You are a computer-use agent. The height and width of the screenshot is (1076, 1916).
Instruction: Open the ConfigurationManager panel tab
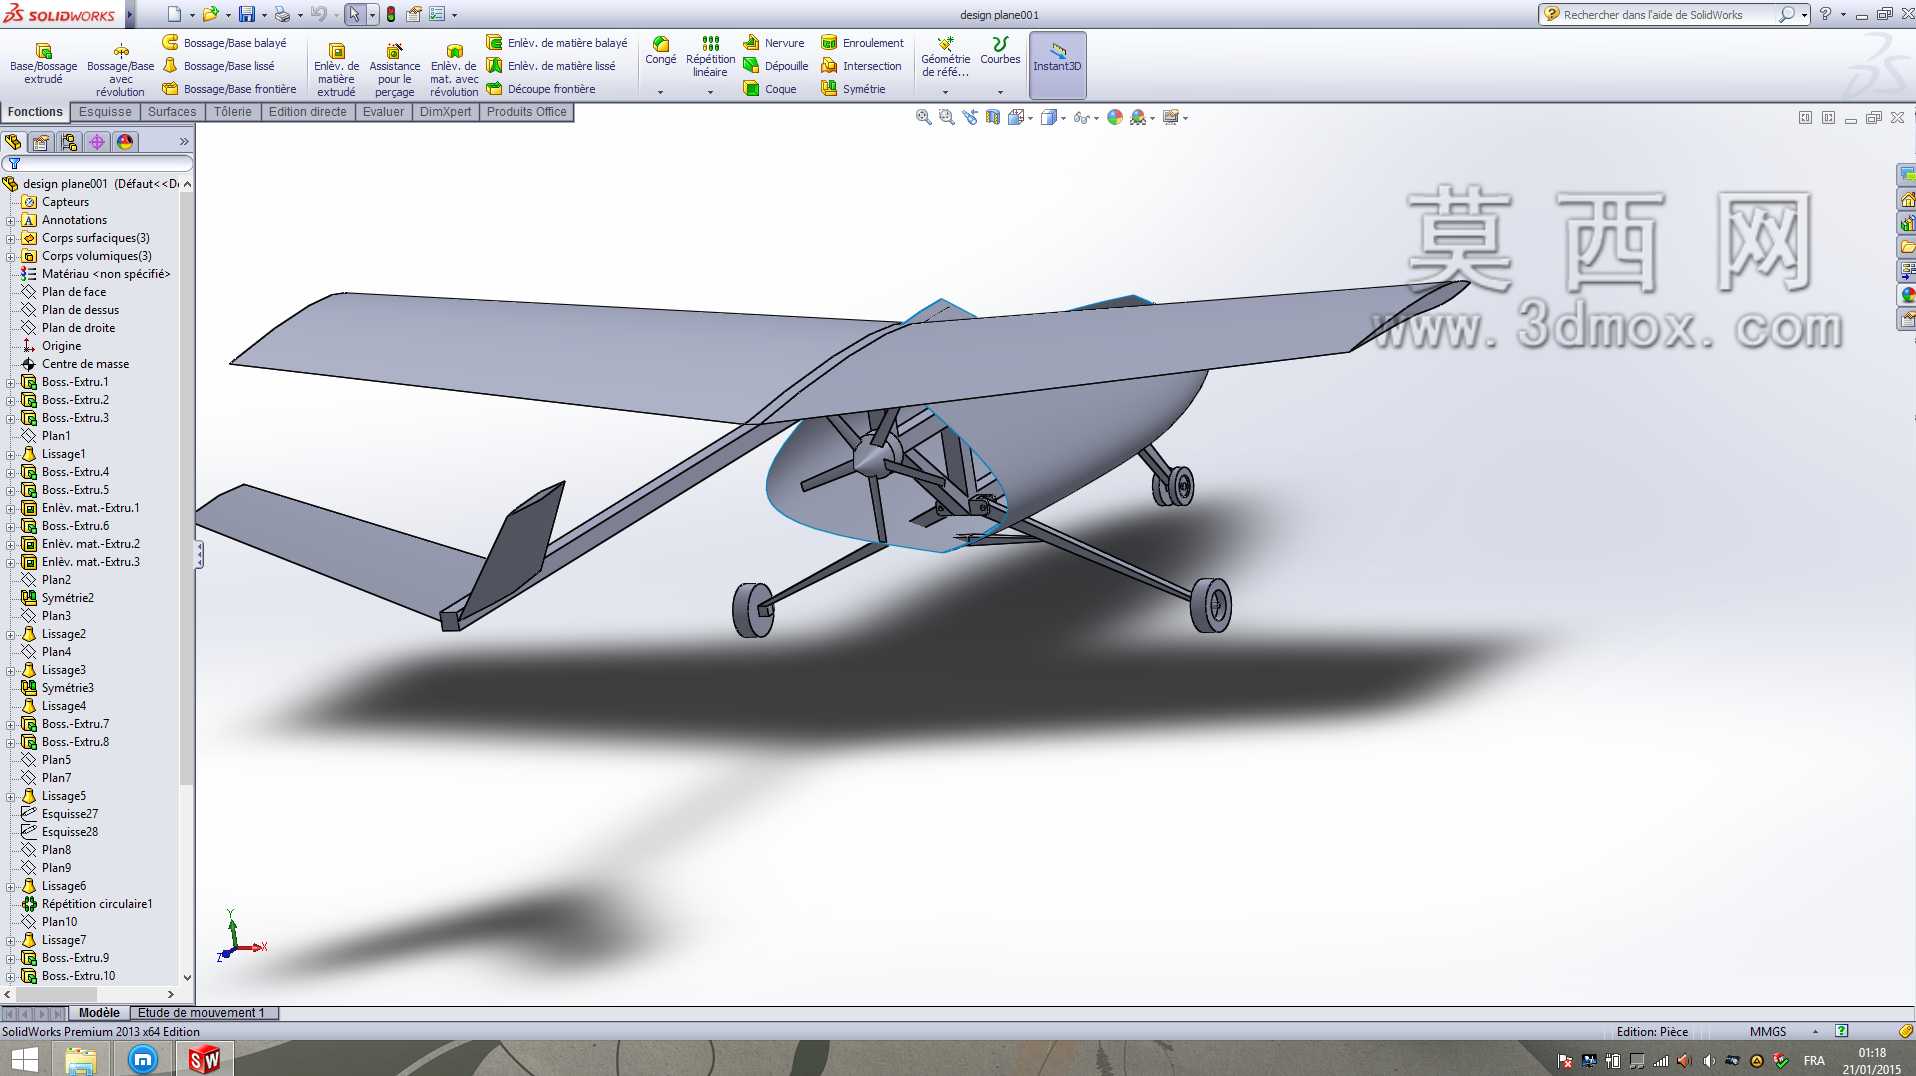pos(69,142)
